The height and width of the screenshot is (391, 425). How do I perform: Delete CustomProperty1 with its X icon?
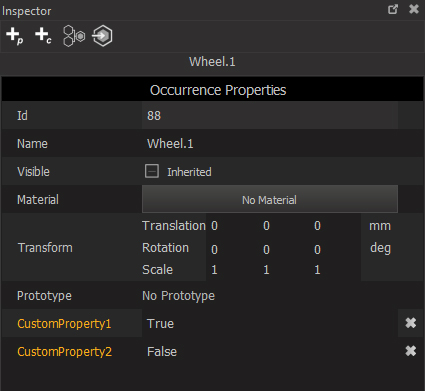click(411, 323)
